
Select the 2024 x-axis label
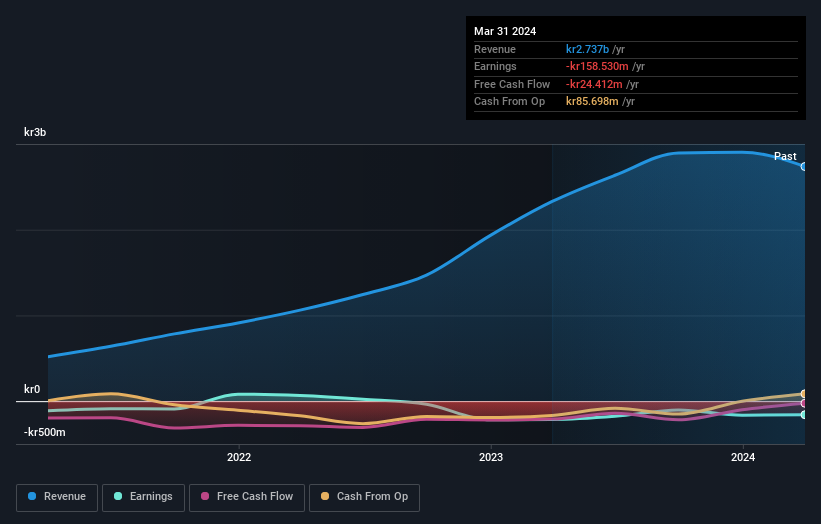click(x=742, y=457)
